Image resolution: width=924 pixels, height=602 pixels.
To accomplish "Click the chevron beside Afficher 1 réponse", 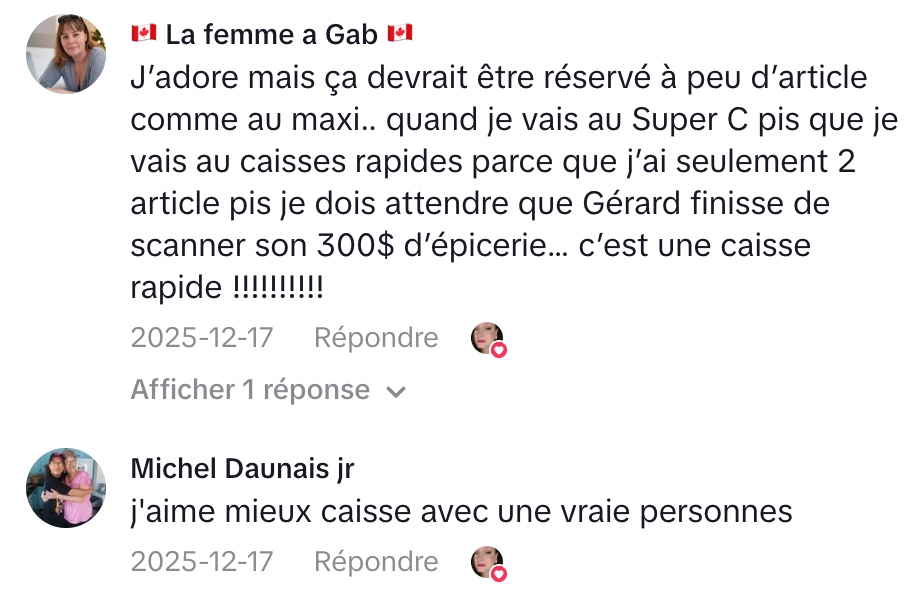I will [x=396, y=391].
